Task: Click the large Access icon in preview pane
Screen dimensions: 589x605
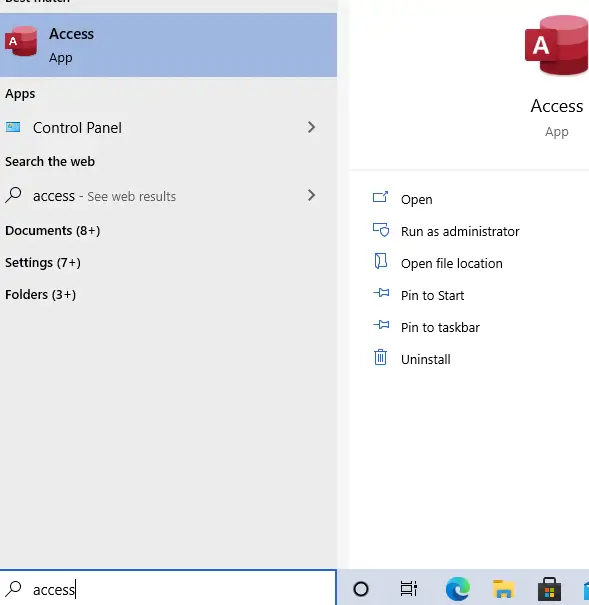Action: click(557, 45)
